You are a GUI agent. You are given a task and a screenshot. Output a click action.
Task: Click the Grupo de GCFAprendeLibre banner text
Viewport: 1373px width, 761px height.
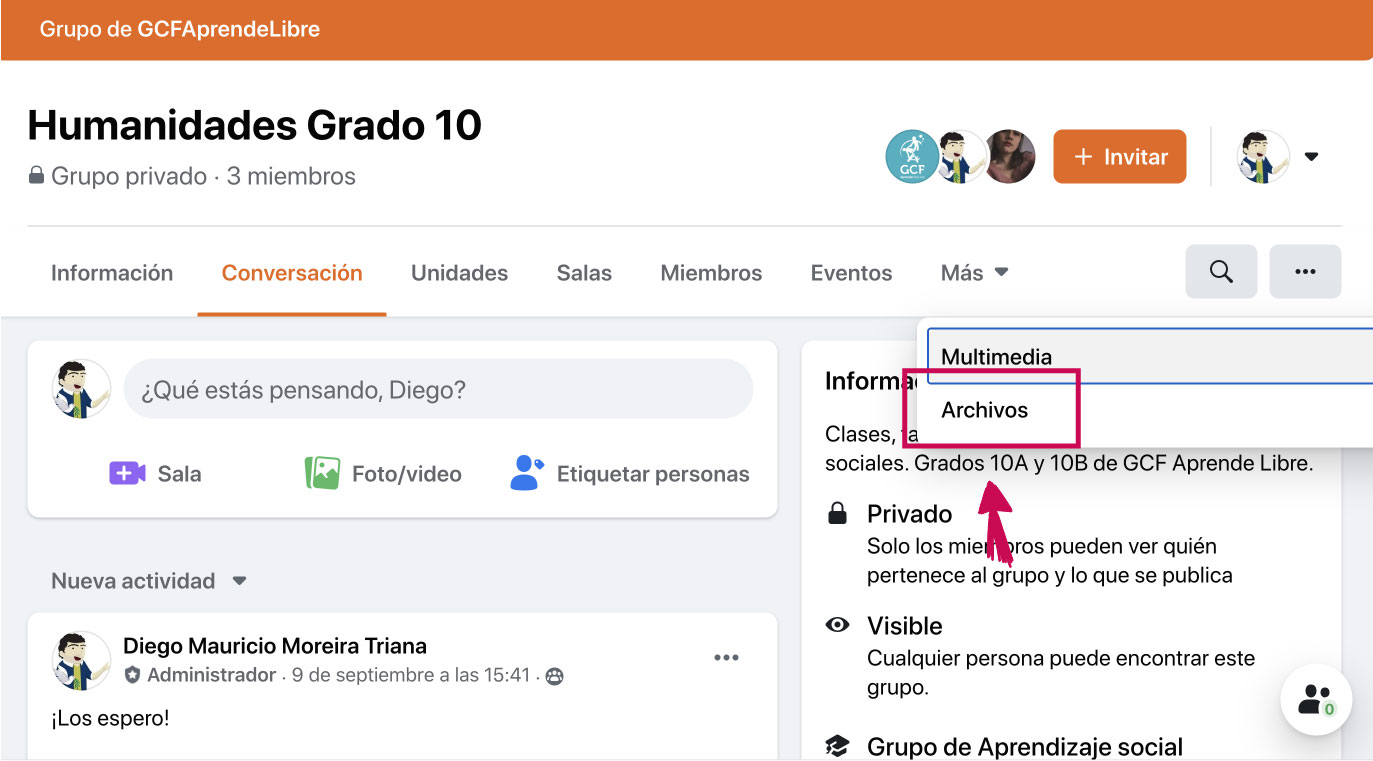pos(180,29)
